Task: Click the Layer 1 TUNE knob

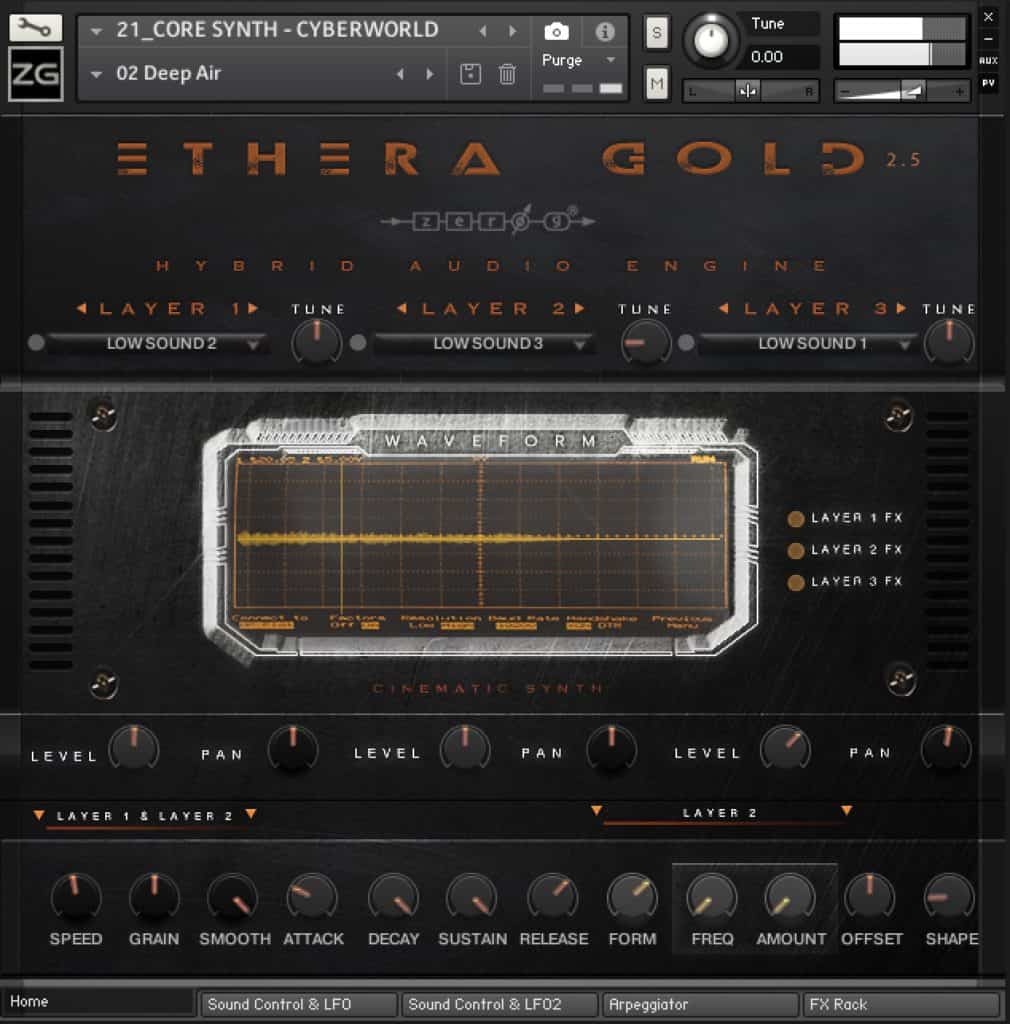Action: [317, 342]
